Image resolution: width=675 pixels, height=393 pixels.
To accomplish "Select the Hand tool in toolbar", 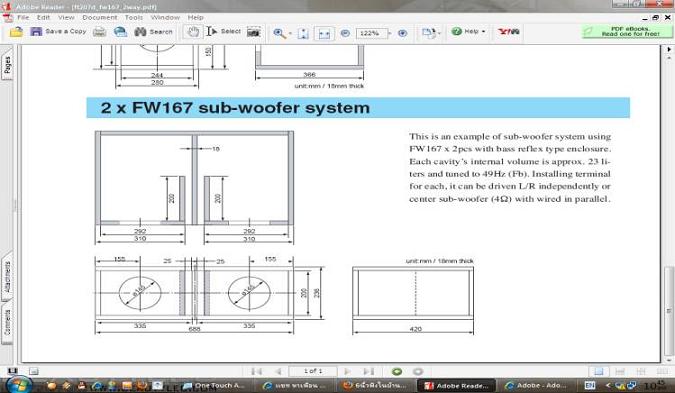I will coord(193,32).
